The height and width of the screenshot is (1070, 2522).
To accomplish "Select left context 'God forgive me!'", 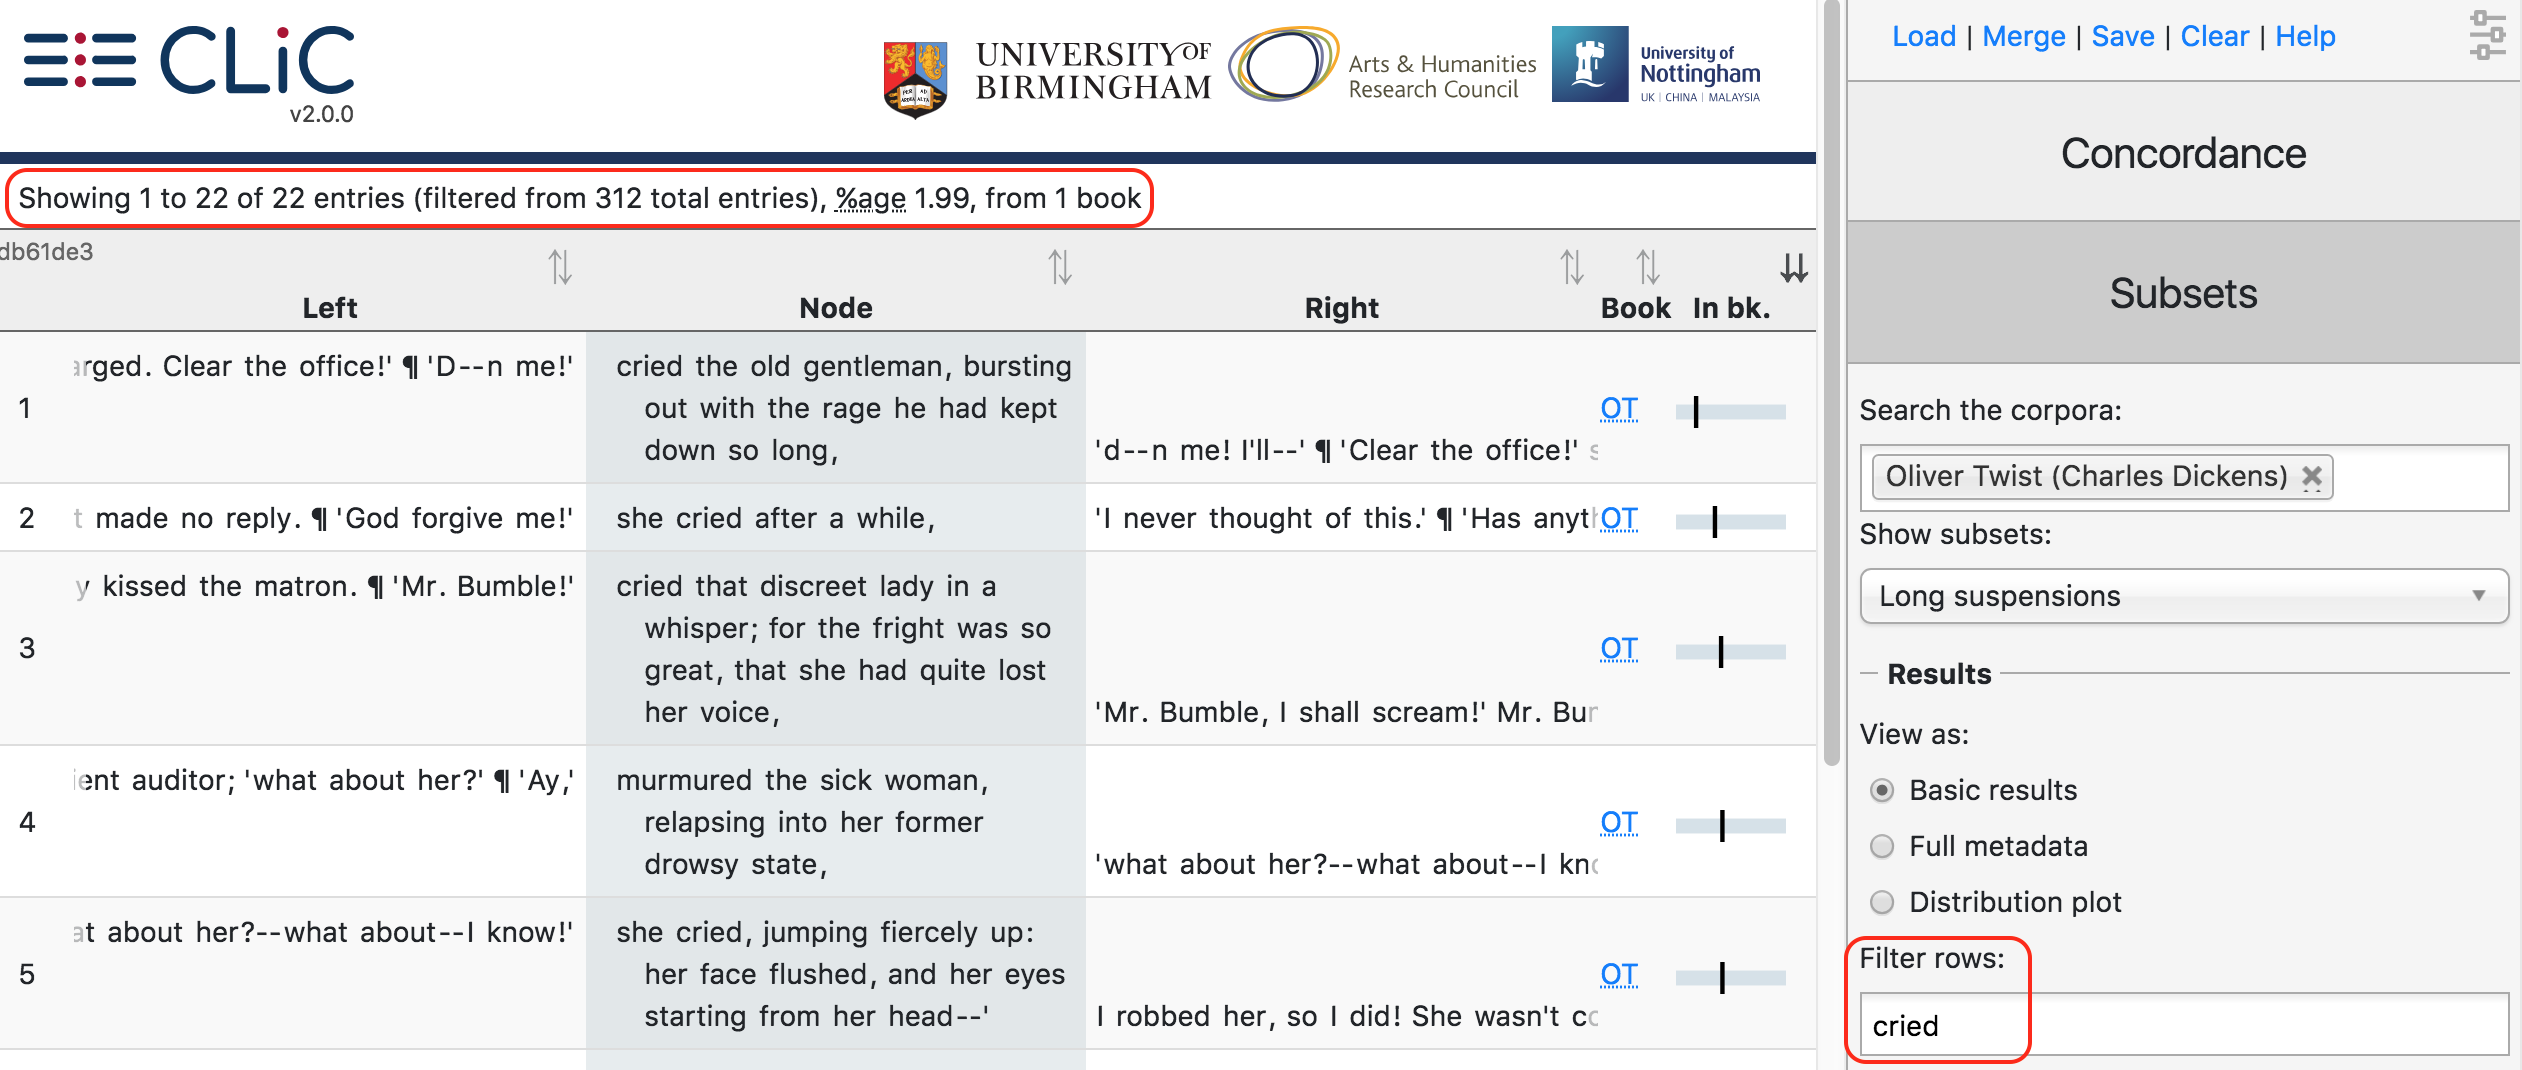I will tap(454, 518).
